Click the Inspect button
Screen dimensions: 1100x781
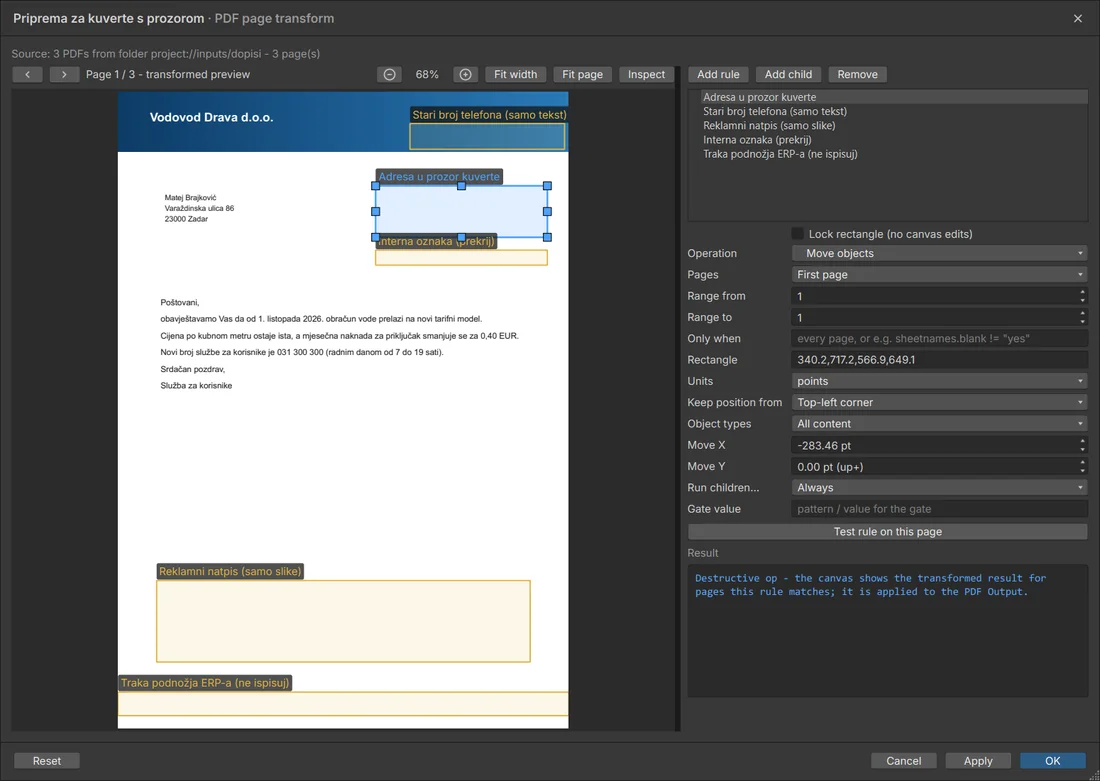[646, 74]
